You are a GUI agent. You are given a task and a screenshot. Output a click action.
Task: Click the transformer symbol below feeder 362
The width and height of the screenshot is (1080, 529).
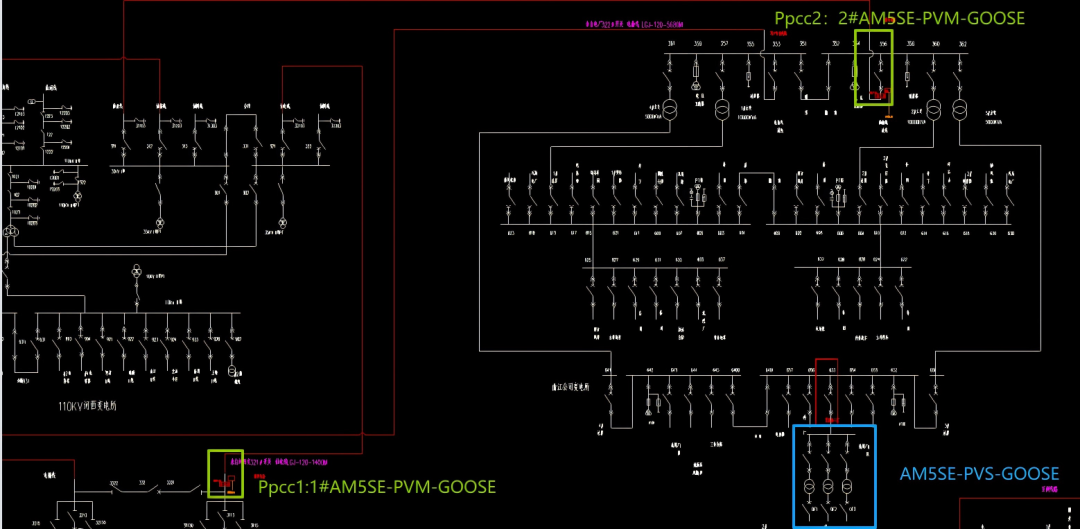[x=959, y=110]
